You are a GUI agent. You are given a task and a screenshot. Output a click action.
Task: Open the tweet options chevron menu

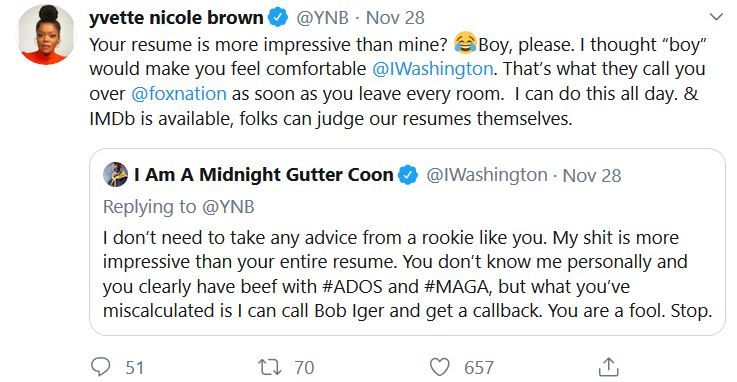tap(716, 17)
